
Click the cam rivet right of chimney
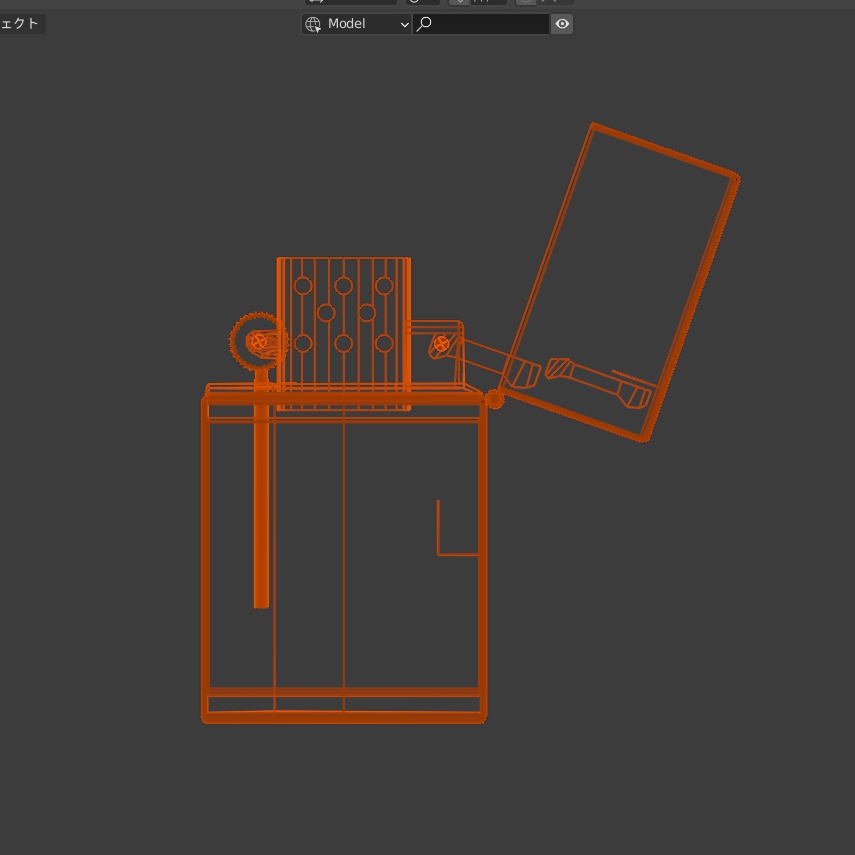[441, 343]
